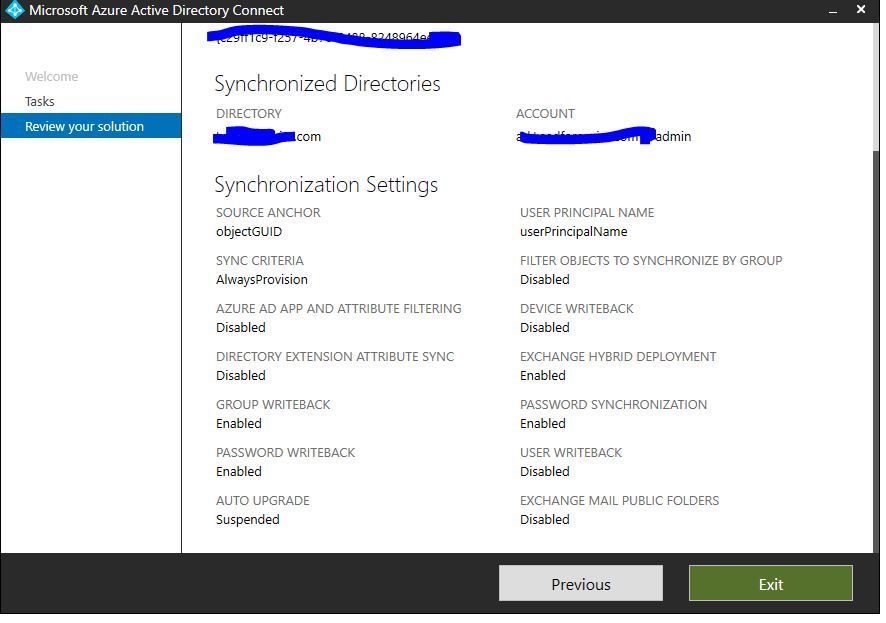Click Enabled under Exchange Hybrid Deployment
The width and height of the screenshot is (886, 623).
[542, 376]
